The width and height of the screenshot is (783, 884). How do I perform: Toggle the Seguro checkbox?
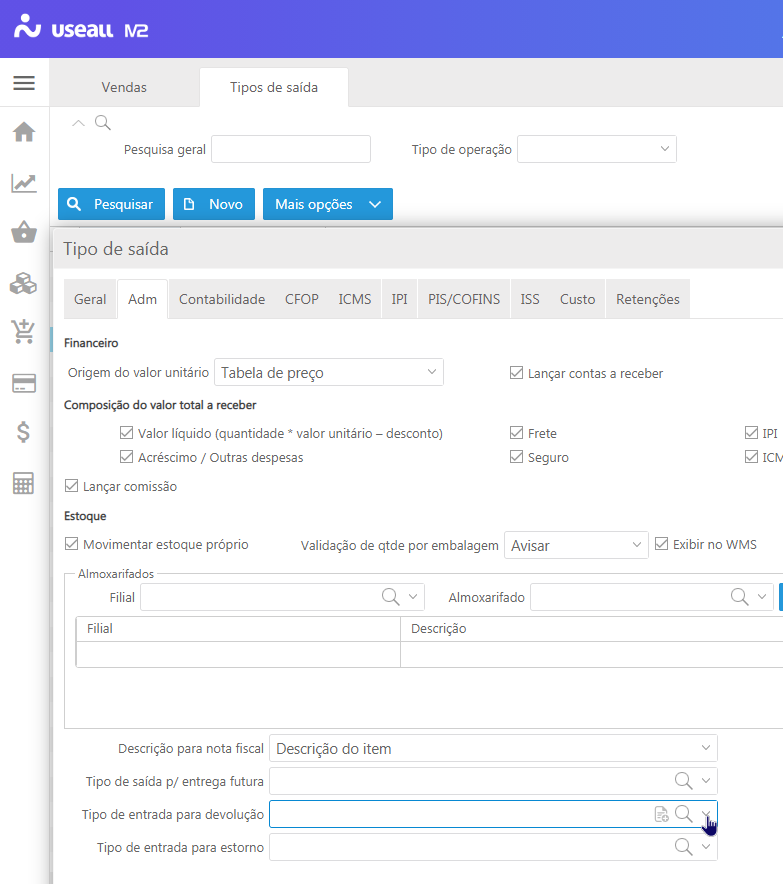click(516, 457)
